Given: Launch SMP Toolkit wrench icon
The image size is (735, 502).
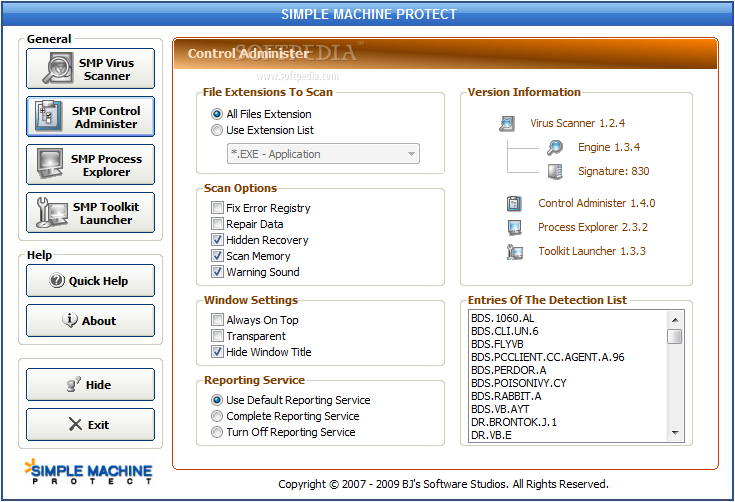Looking at the screenshot, I should pos(52,212).
